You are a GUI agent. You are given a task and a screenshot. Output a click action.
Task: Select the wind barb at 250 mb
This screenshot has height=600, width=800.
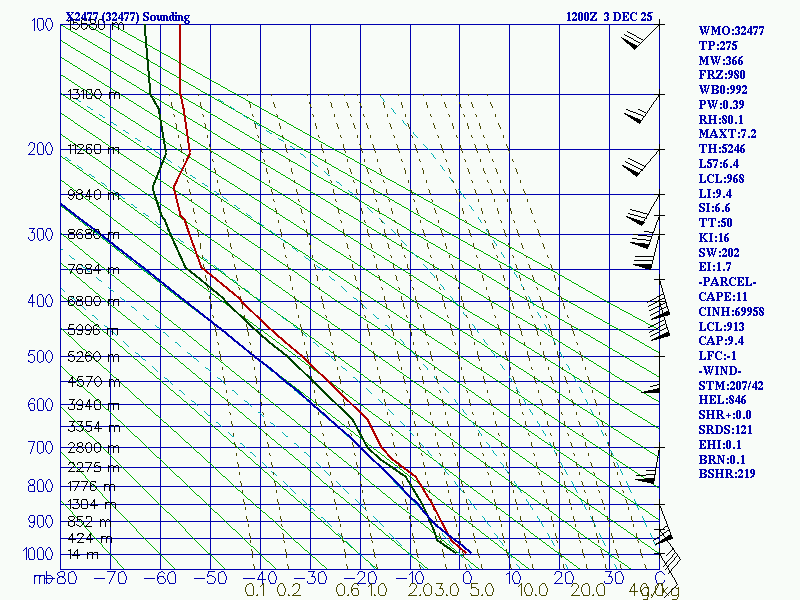tap(644, 209)
